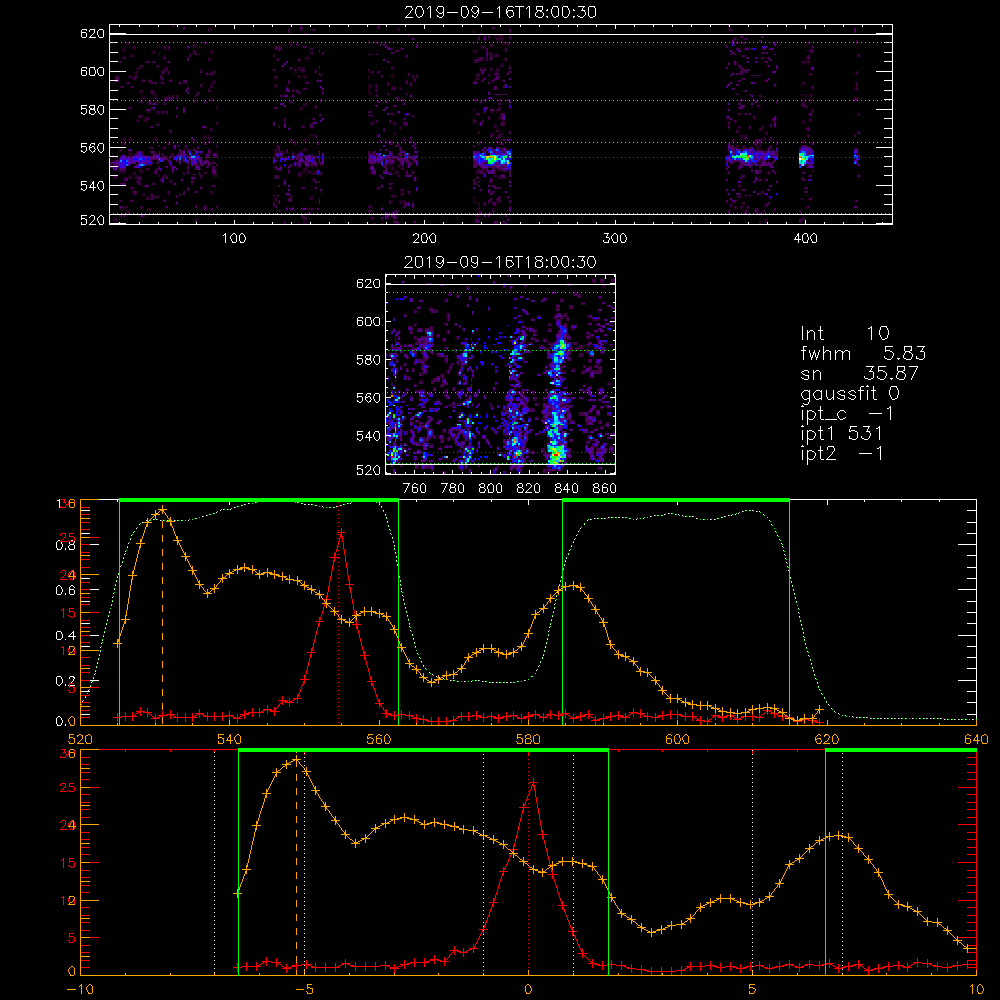Click the thick green bar atop bottom plot's left window
The height and width of the screenshot is (1000, 1000).
423,751
